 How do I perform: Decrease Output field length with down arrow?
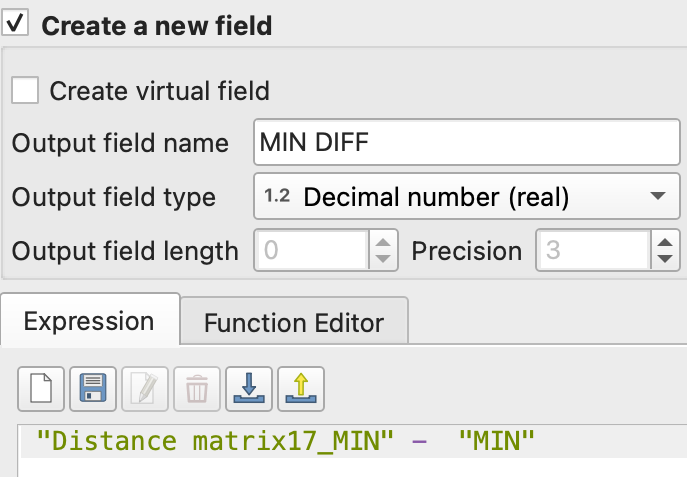tap(383, 259)
